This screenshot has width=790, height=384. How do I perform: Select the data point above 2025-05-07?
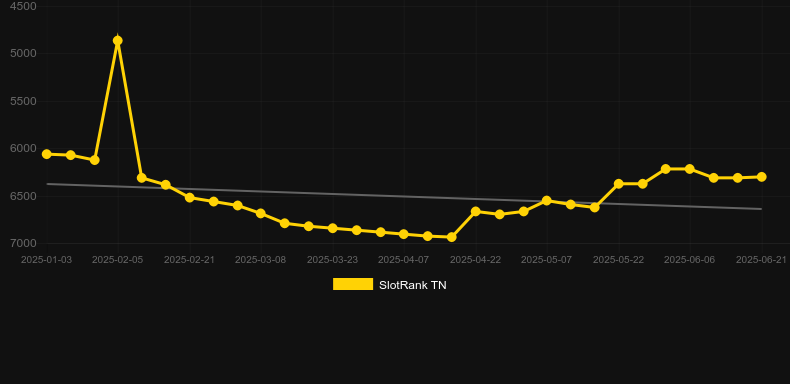547,201
